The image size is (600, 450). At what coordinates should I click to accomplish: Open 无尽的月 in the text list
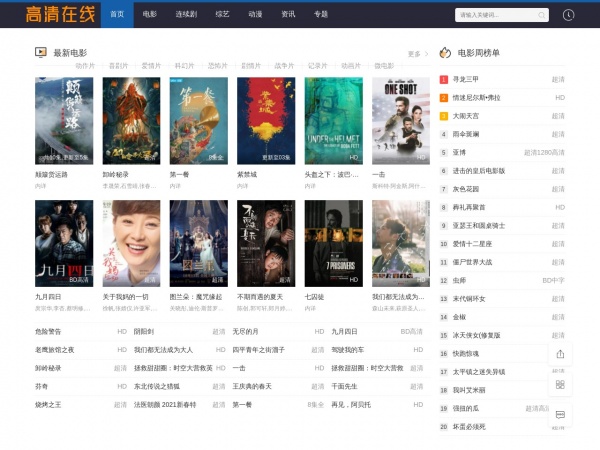(245, 331)
